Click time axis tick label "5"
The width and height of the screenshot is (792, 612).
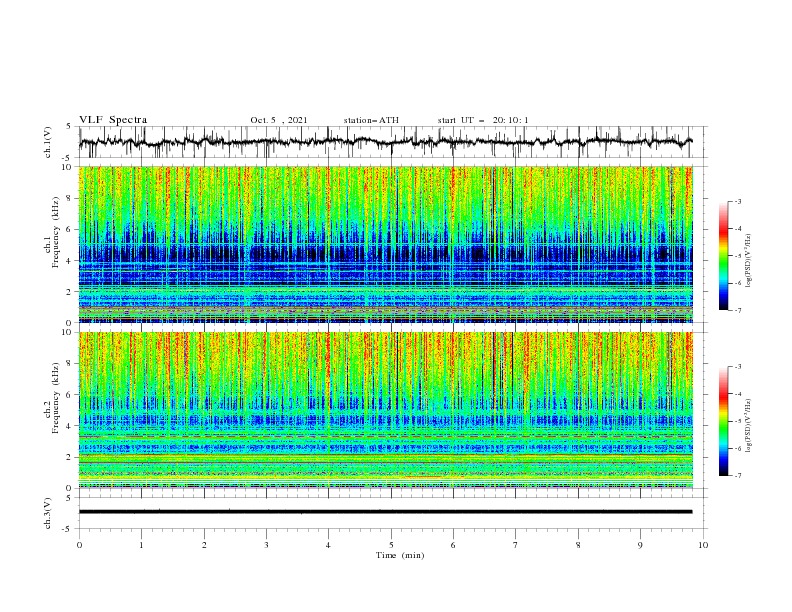point(391,545)
